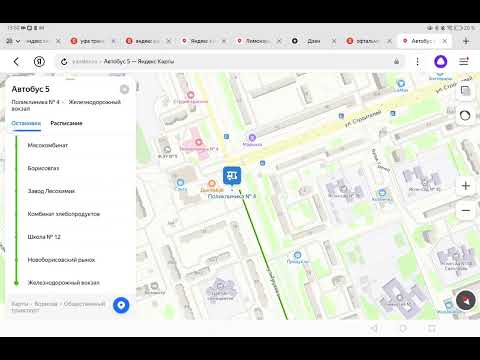Go back with the browser back arrow

pos(16,61)
